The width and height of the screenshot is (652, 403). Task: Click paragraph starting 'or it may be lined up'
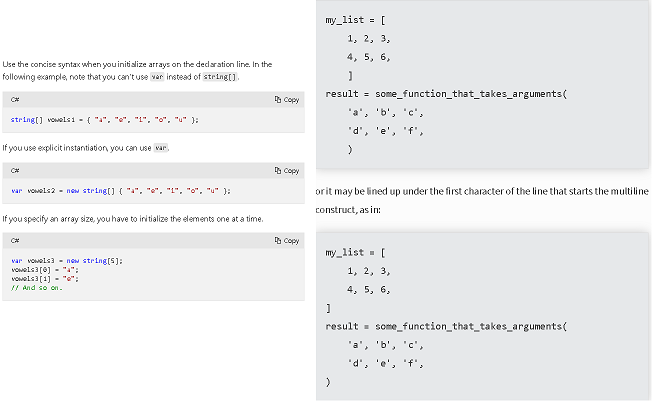(482, 200)
